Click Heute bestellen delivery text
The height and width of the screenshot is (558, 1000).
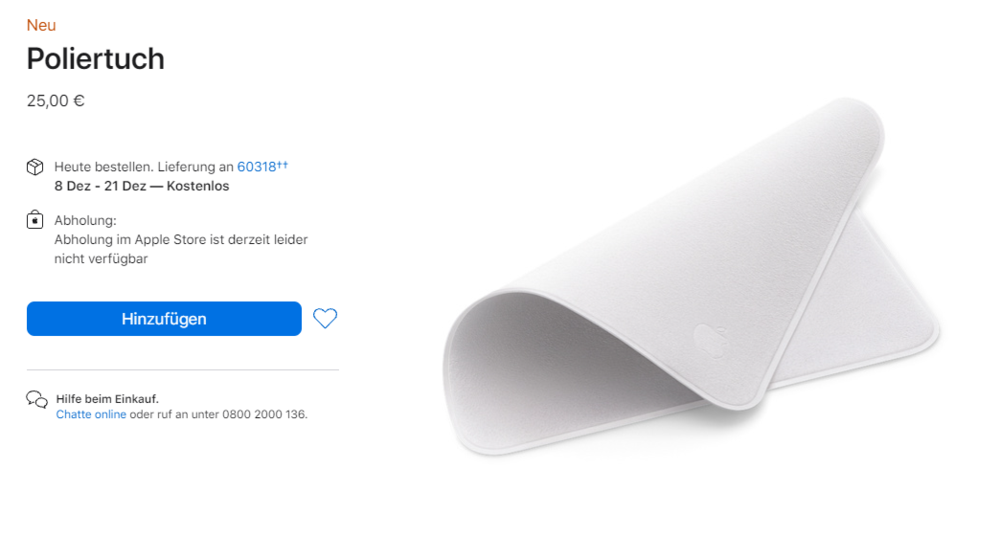(103, 166)
